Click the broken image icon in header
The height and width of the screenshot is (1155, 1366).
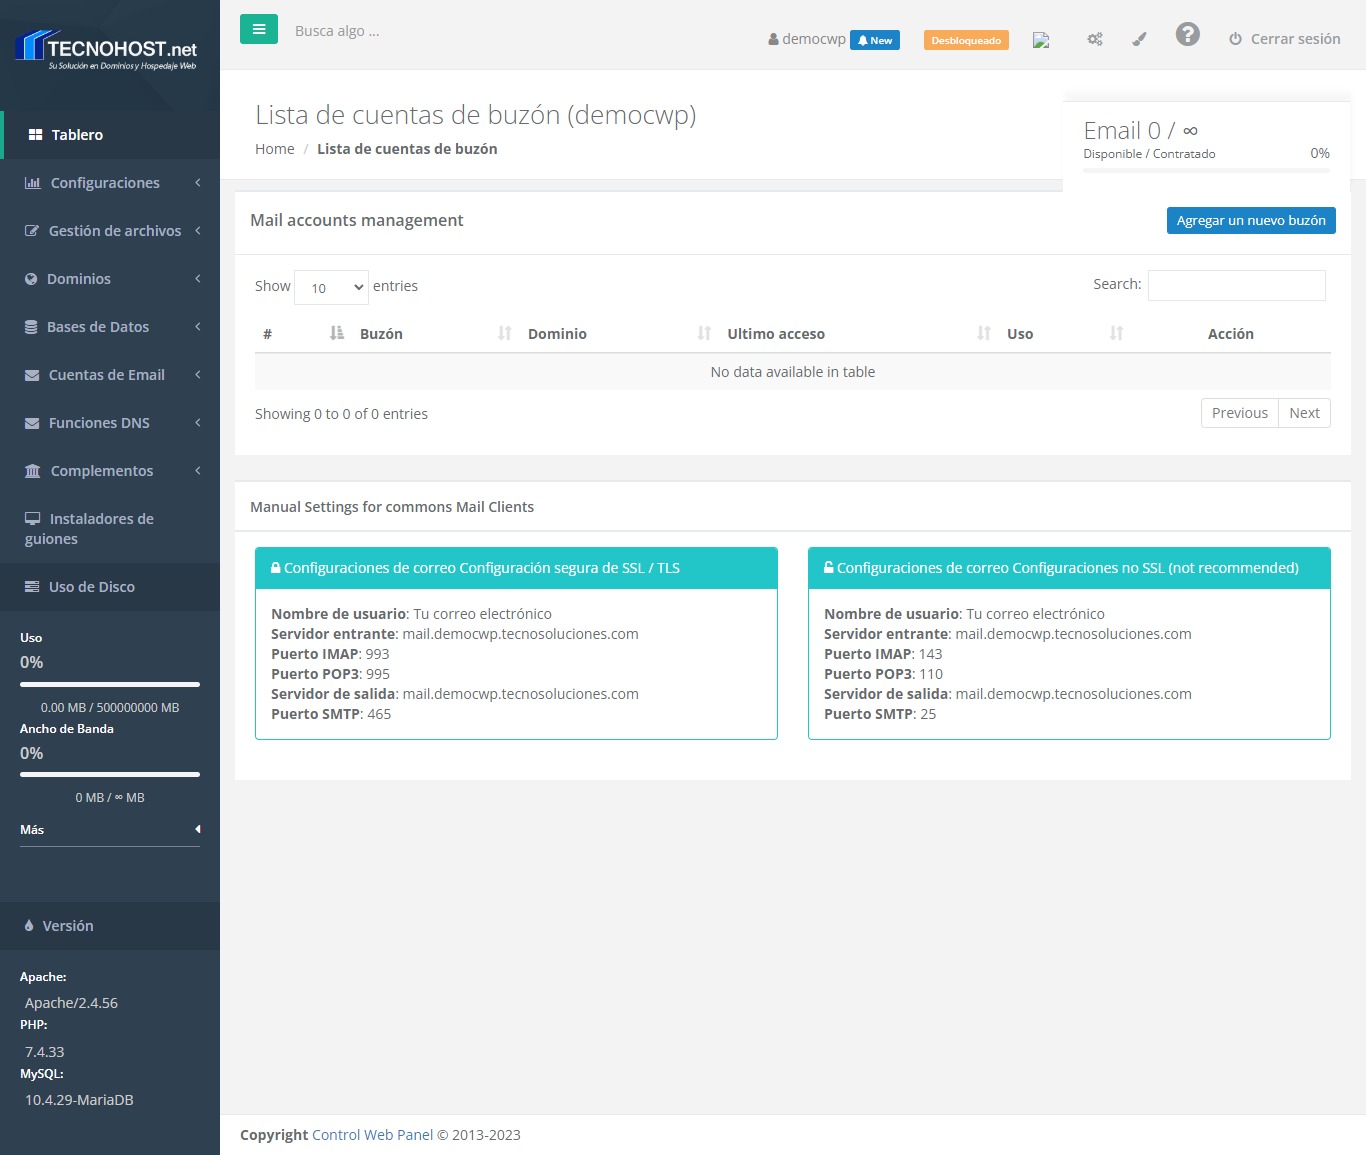tap(1041, 40)
